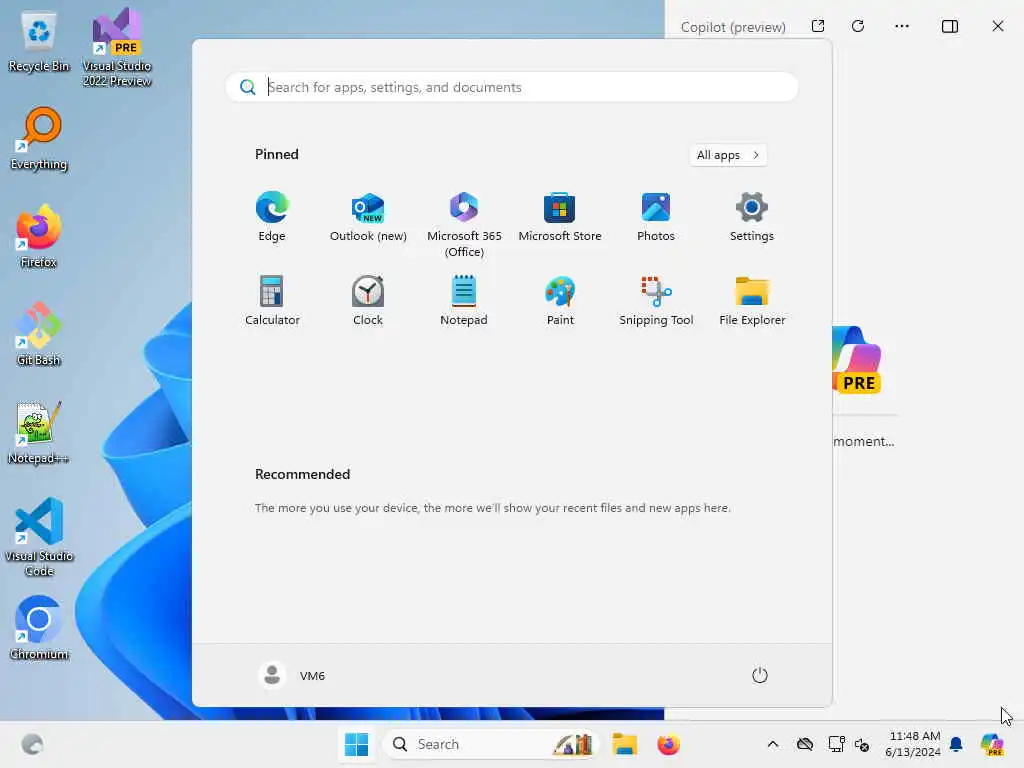Refresh the Copilot pane
Screen dimensions: 1024x768
pyautogui.click(x=858, y=26)
